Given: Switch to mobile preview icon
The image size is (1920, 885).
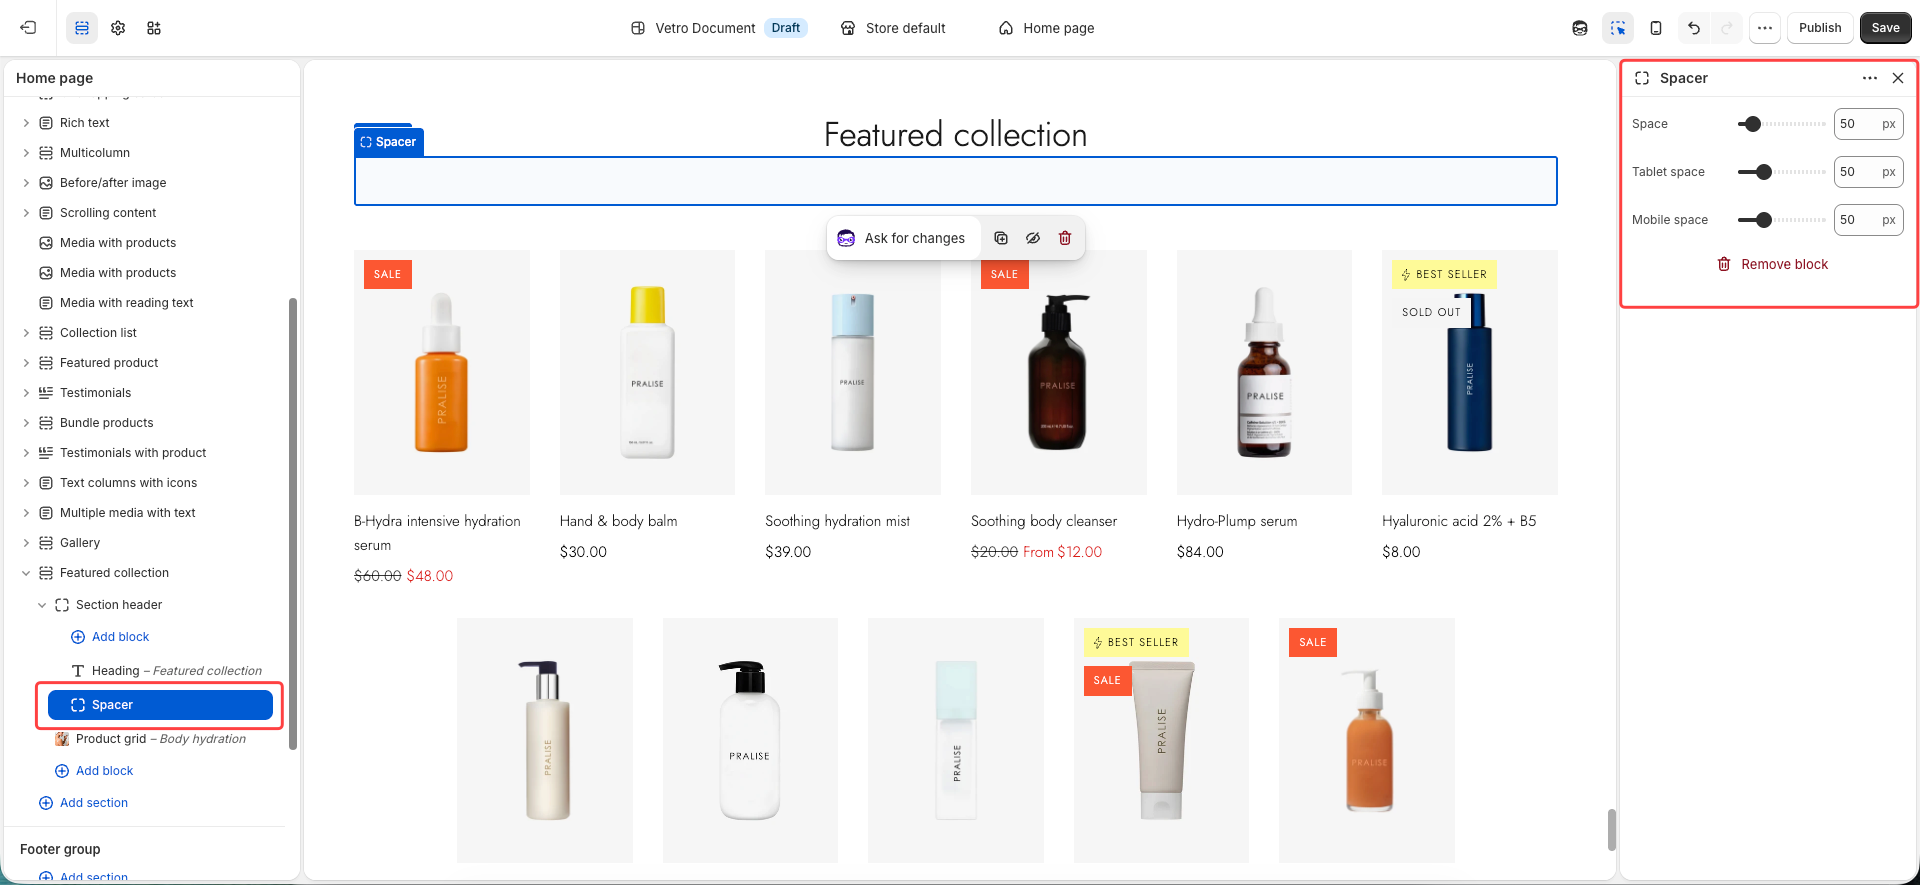Looking at the screenshot, I should pyautogui.click(x=1656, y=28).
